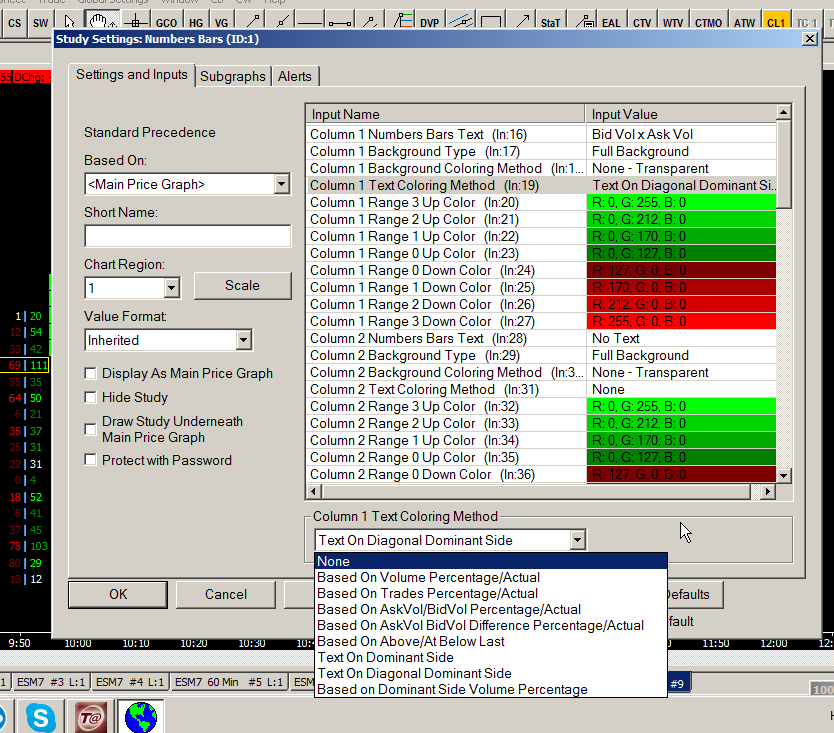Edit Column 1 Range 3 Down Color swatch
Screen dimensions: 834x733
coord(681,321)
